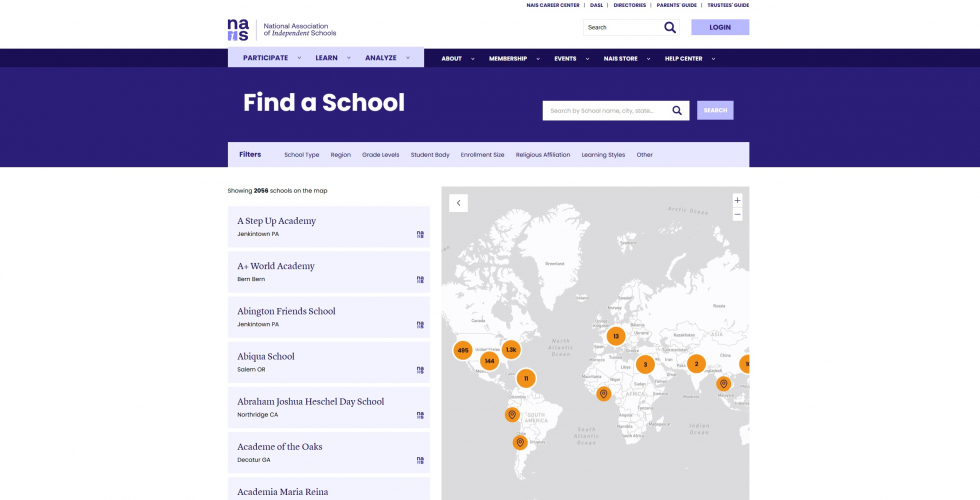
Task: Open the DASL link
Action: tap(596, 5)
